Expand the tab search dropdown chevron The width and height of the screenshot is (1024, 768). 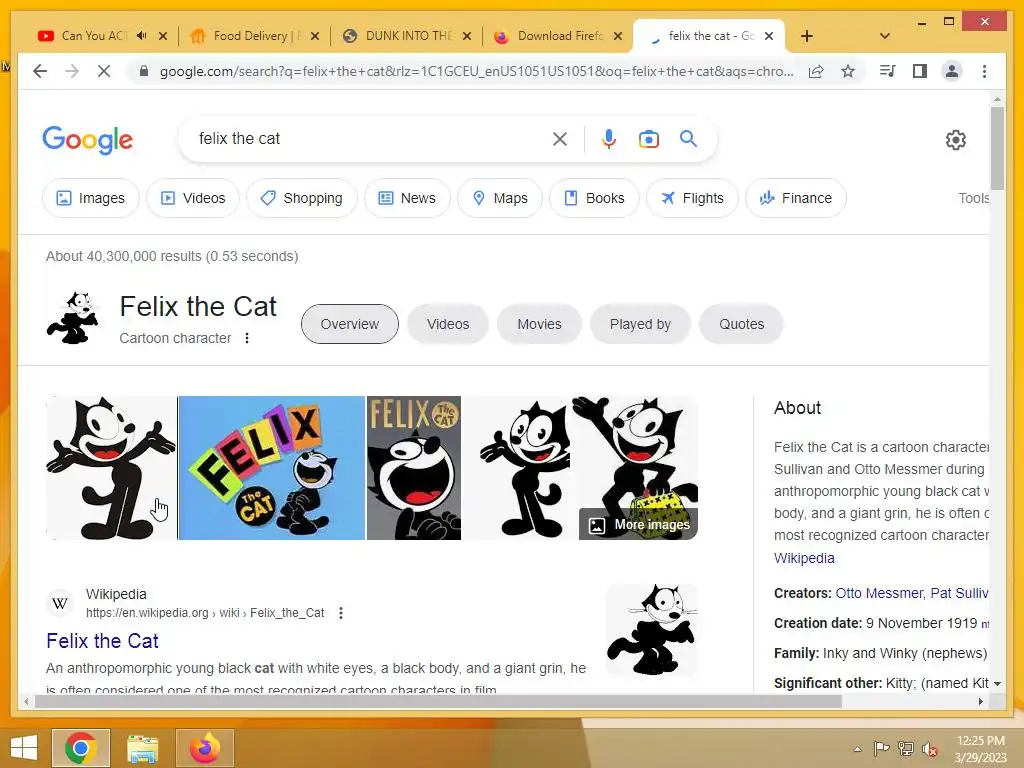885,36
